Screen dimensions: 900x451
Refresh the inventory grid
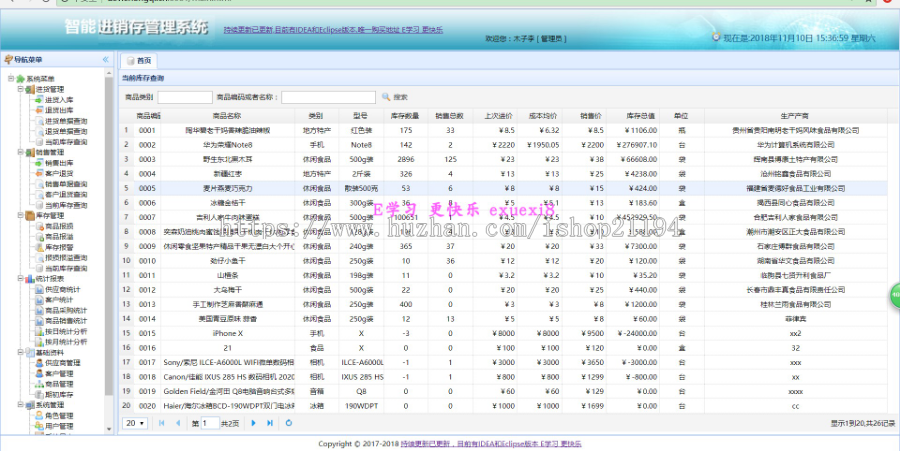pos(289,423)
